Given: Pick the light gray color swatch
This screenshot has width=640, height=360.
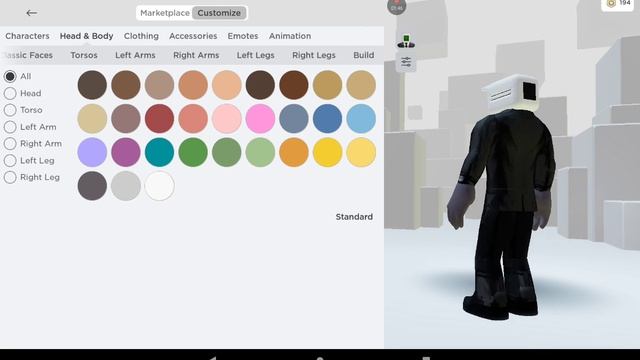Looking at the screenshot, I should 126,186.
